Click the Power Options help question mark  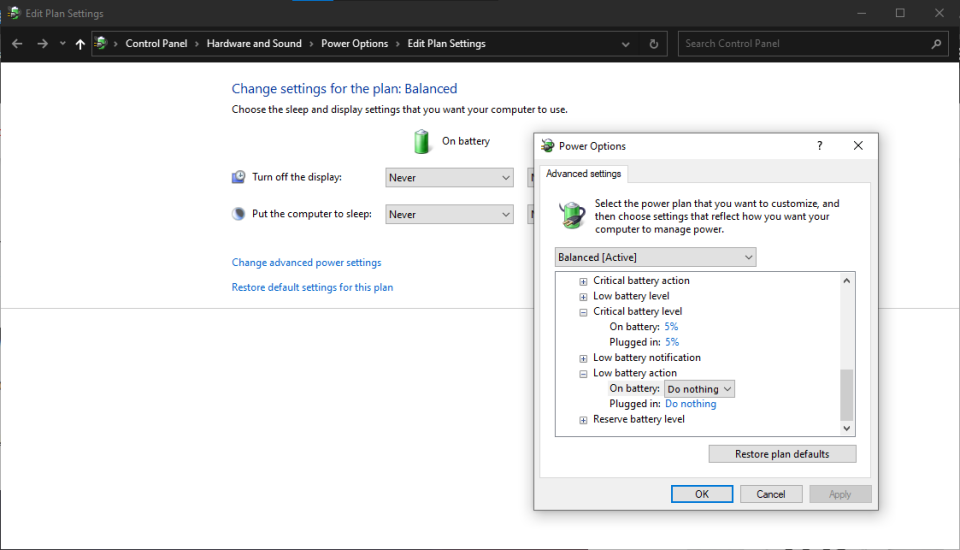820,146
